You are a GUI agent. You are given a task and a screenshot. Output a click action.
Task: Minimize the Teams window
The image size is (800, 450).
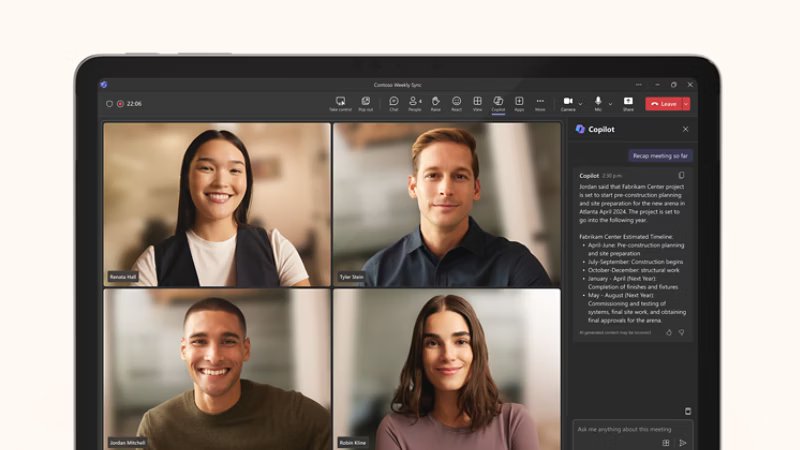point(657,85)
